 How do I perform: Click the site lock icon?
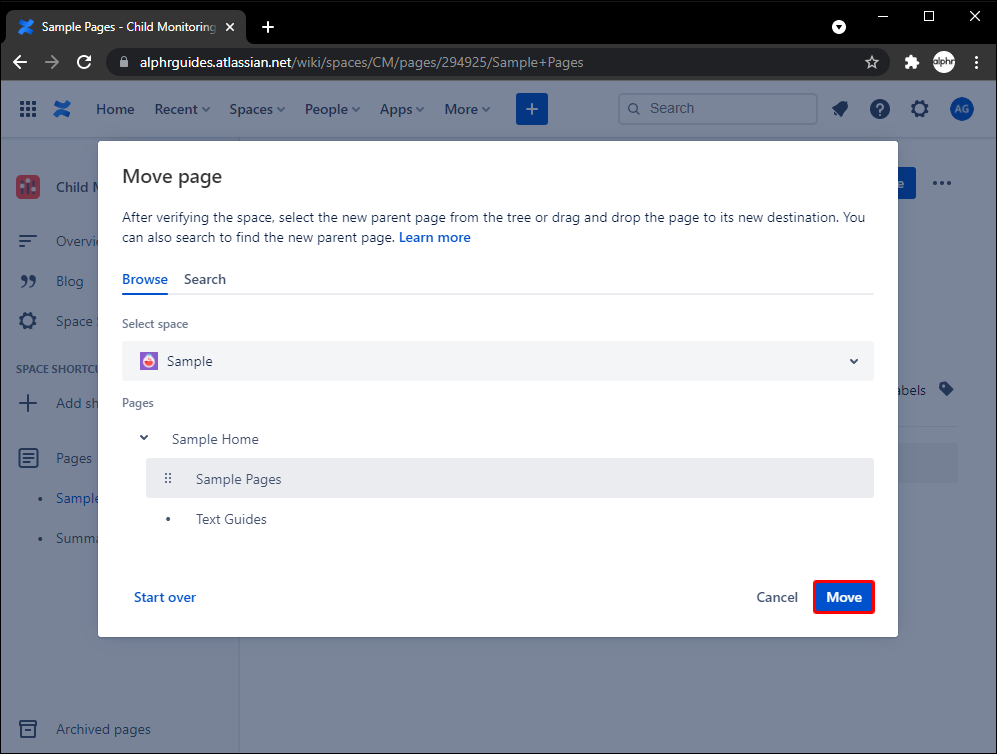point(124,62)
